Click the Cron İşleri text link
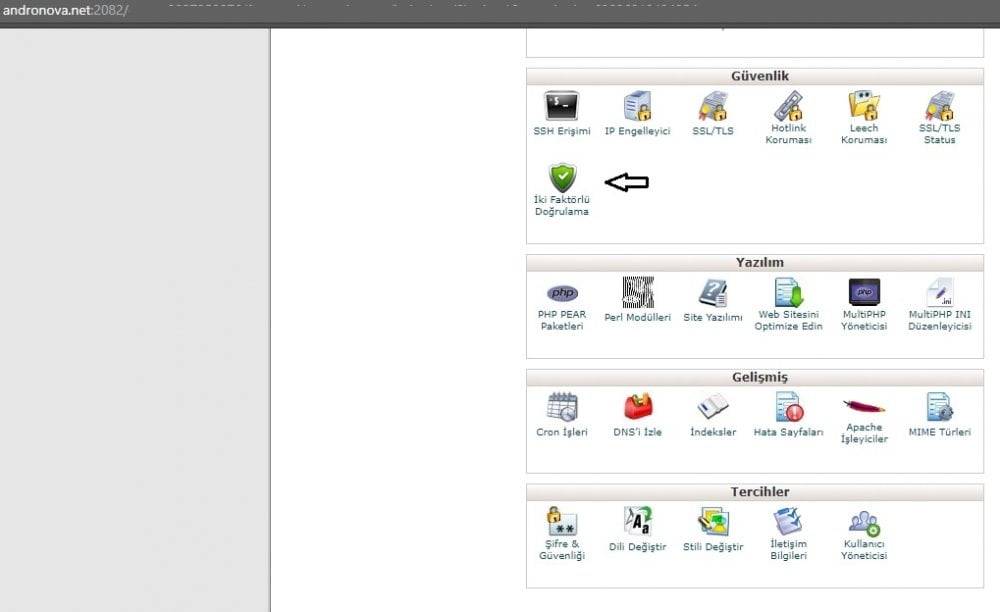1000x612 pixels. [x=562, y=432]
